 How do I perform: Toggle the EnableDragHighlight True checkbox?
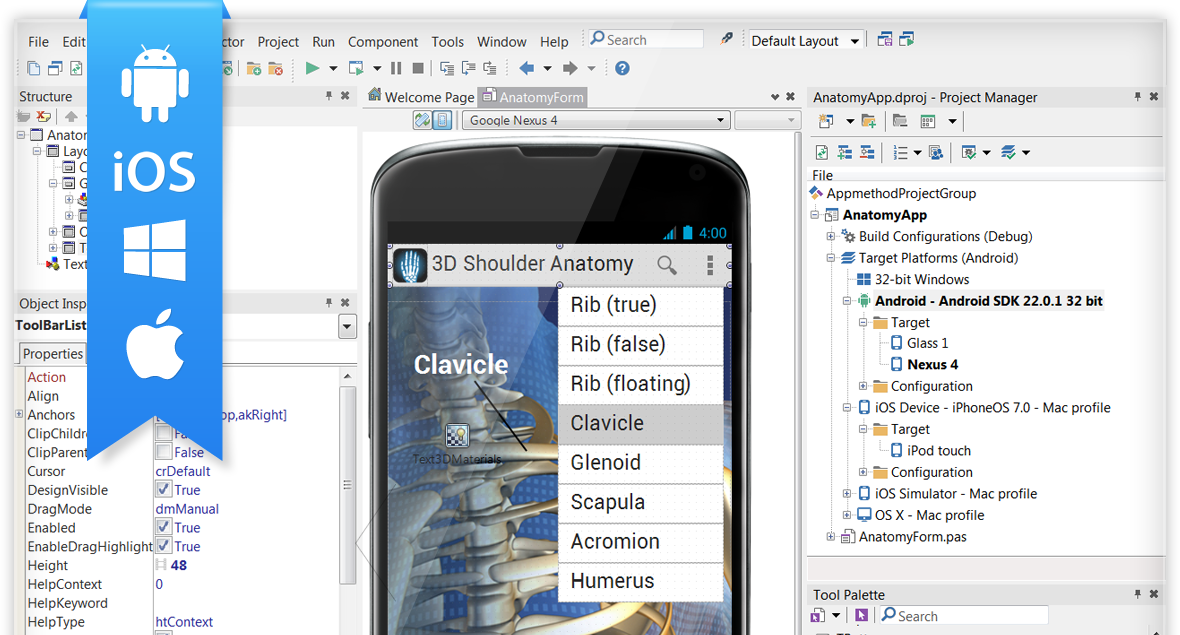(x=163, y=545)
